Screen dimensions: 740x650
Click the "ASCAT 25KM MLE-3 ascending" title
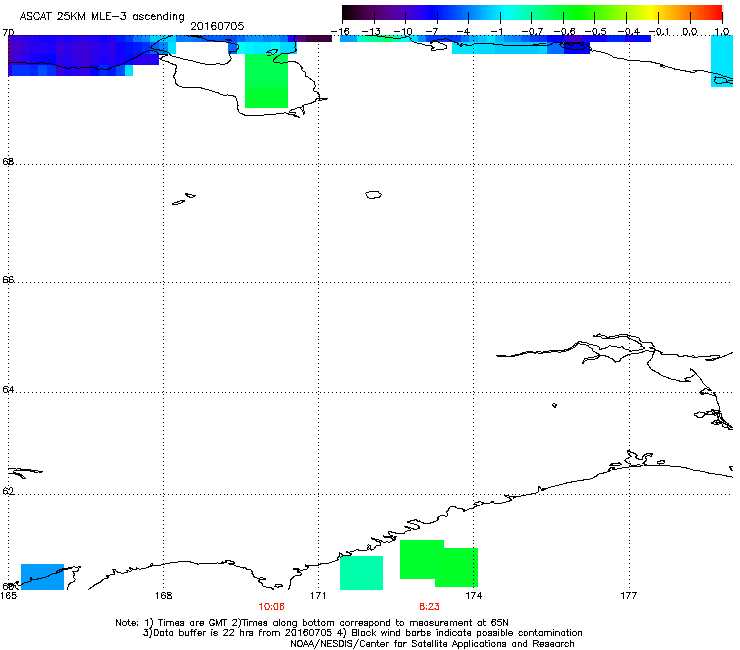click(x=102, y=16)
